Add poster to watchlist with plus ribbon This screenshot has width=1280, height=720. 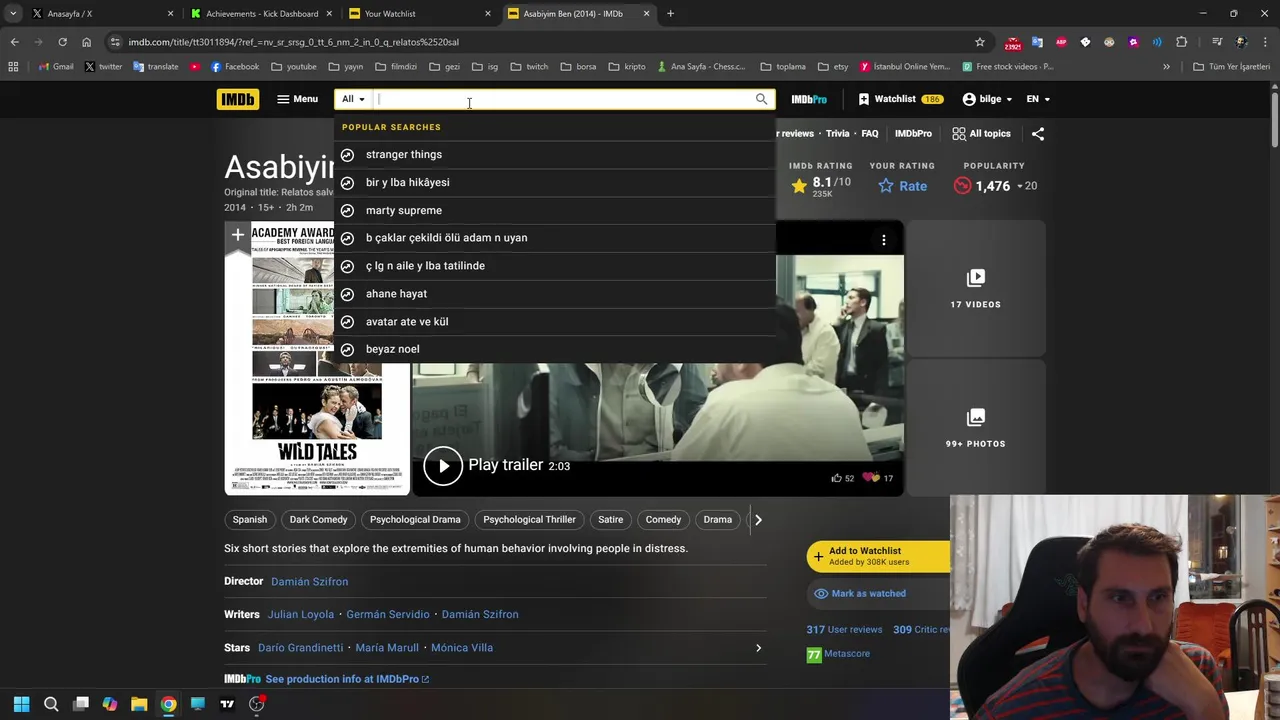point(237,235)
